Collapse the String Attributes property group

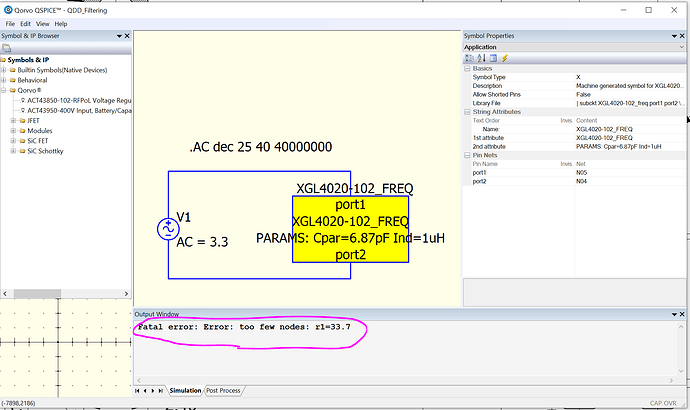pos(467,112)
